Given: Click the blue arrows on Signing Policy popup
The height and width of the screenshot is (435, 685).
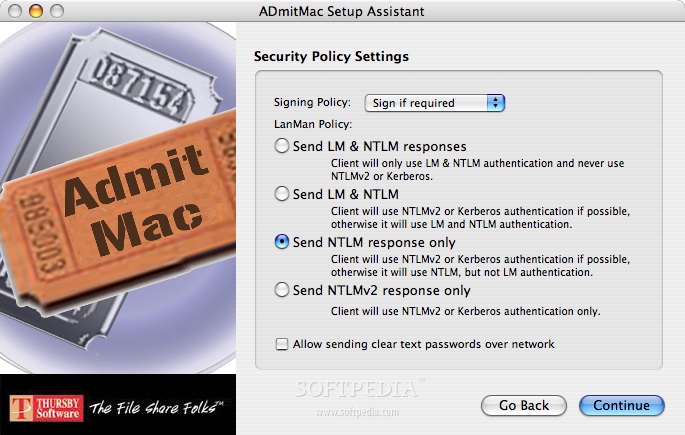Looking at the screenshot, I should click(496, 103).
